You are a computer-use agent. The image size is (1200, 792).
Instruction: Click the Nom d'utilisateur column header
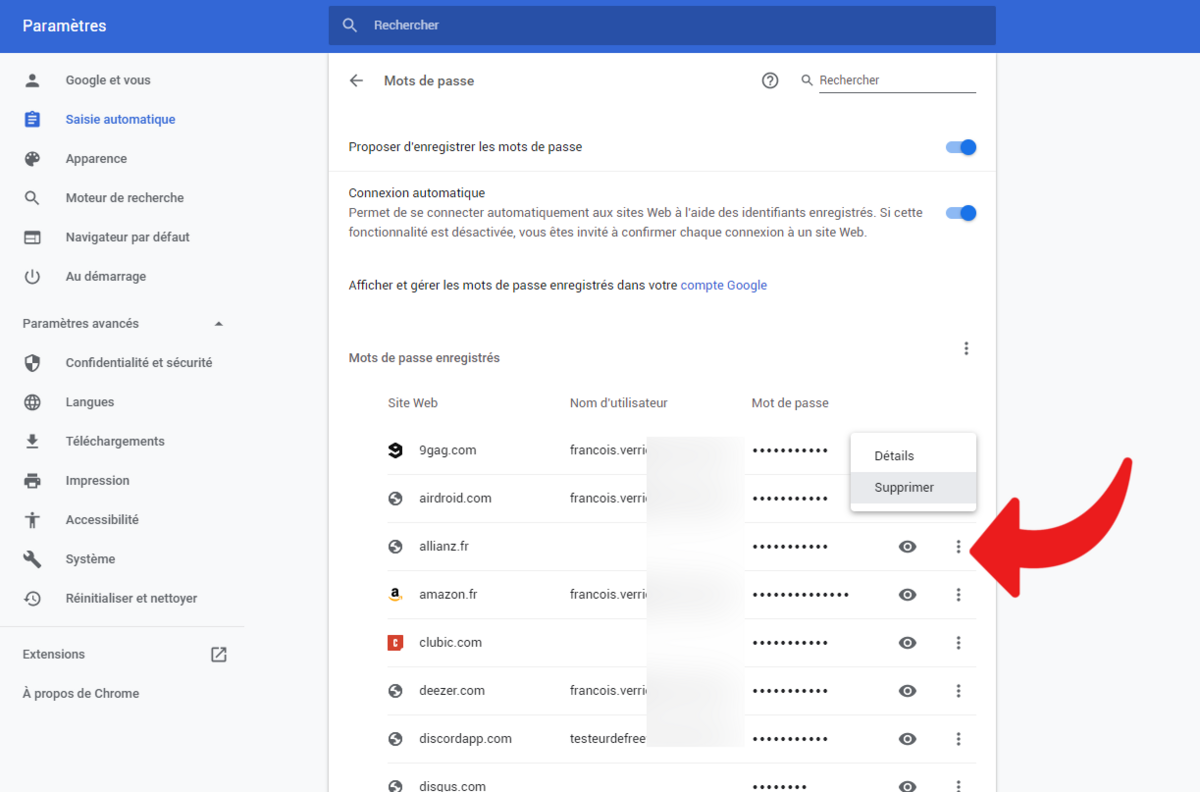[618, 403]
